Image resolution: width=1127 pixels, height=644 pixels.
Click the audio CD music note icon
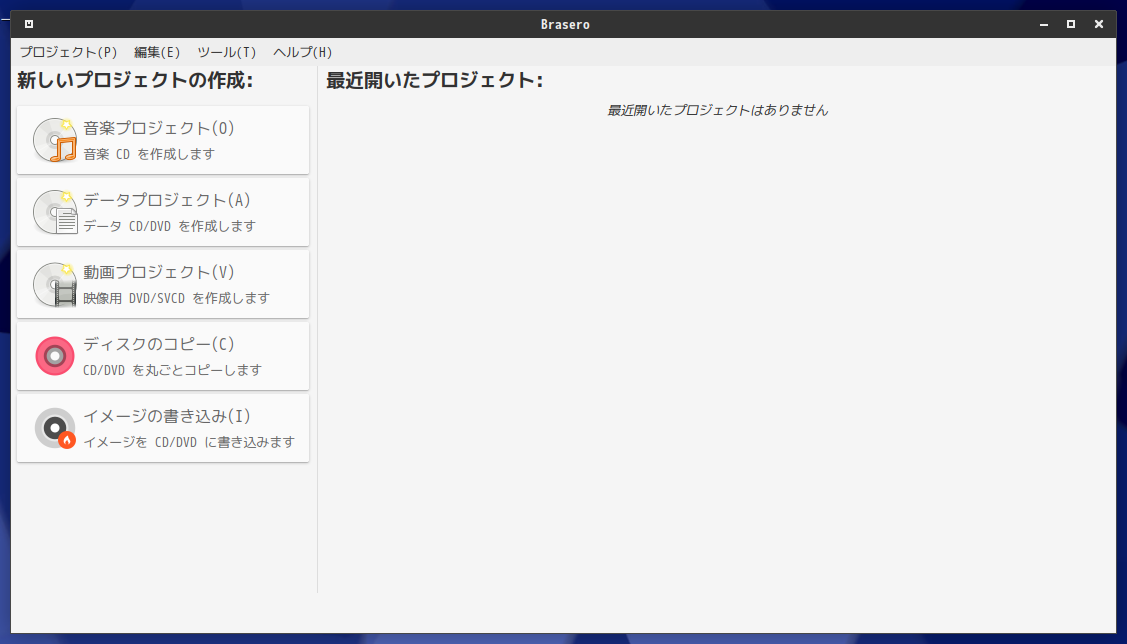coord(55,140)
